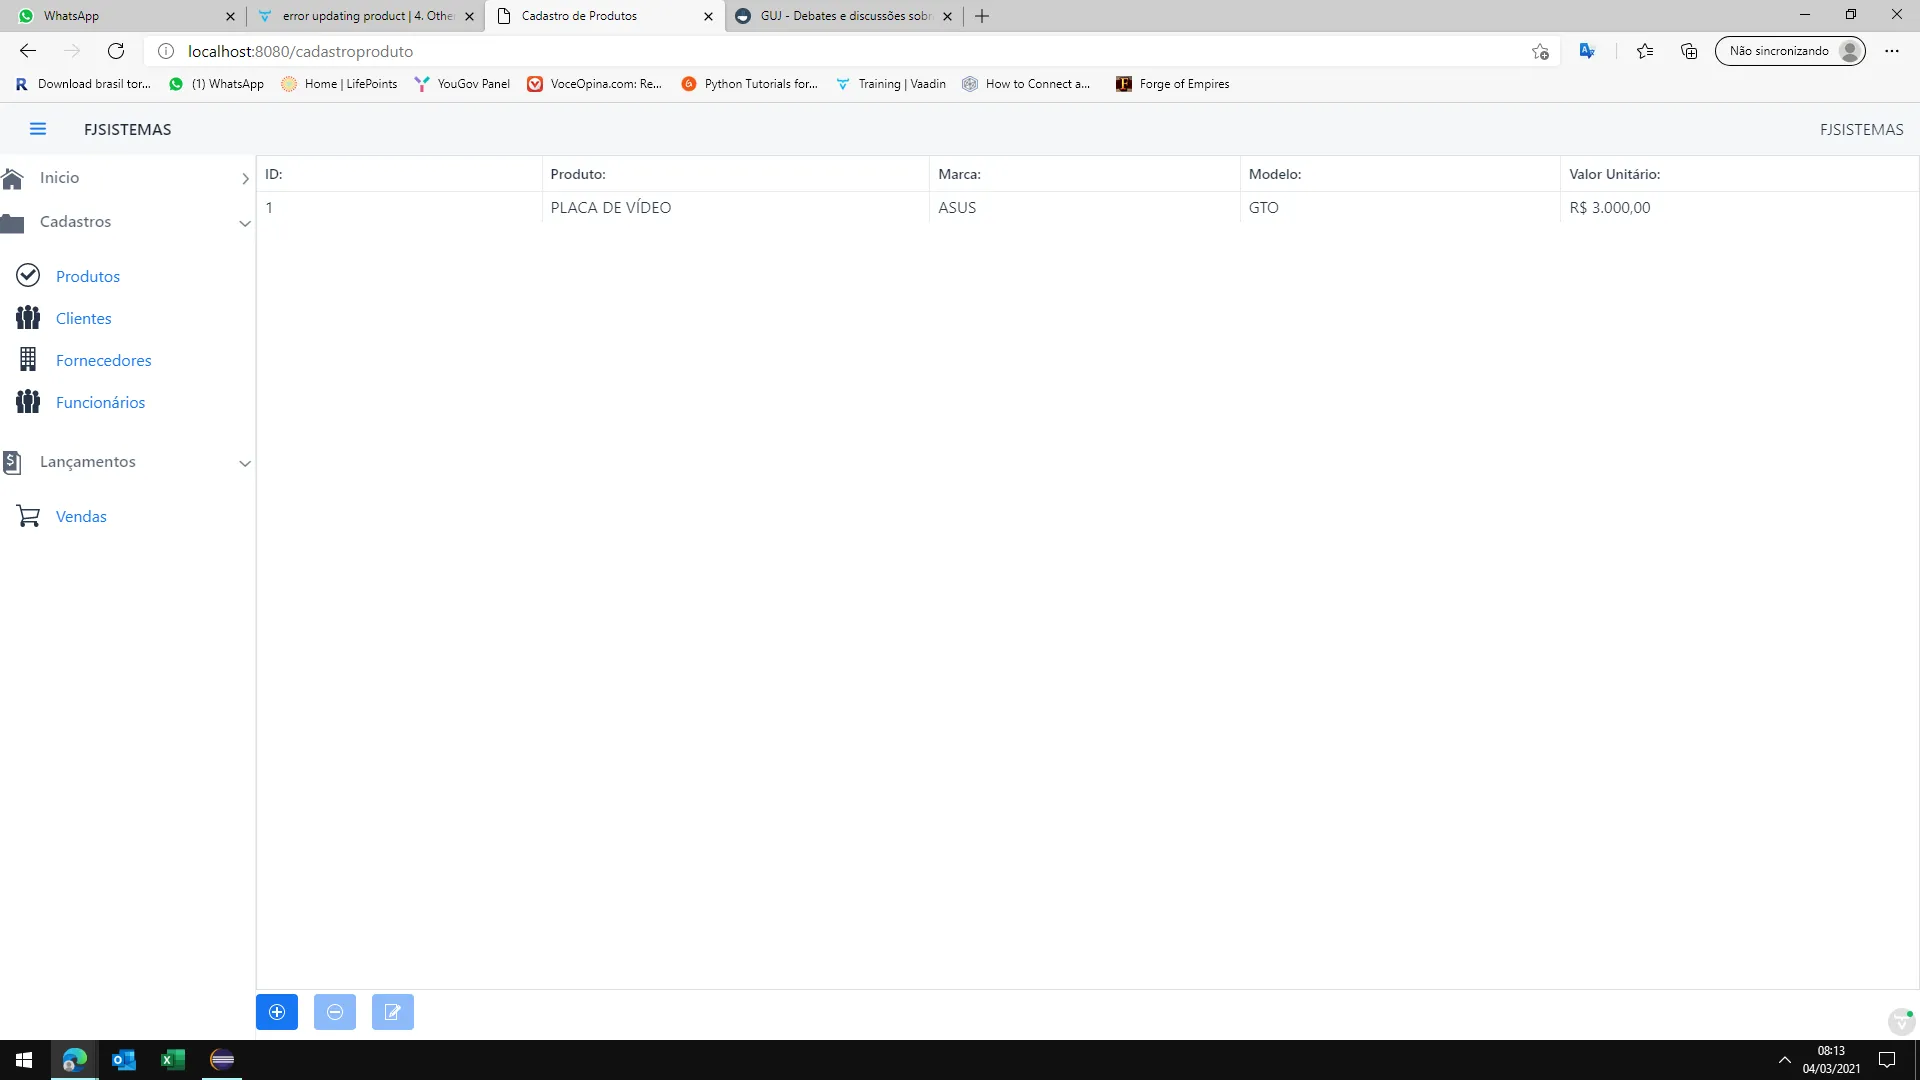Open Training Vaadin bookmark
1920x1080 pixels.
click(891, 84)
